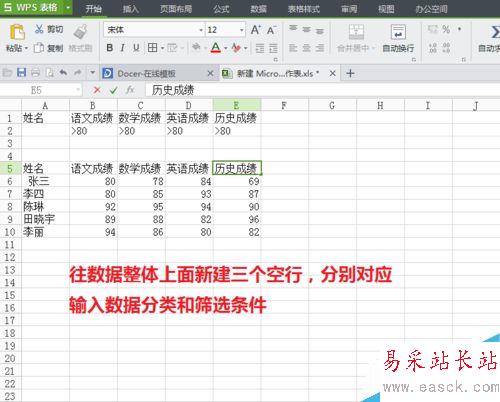
Task: Toggle underline formatting with U
Action: (136, 48)
